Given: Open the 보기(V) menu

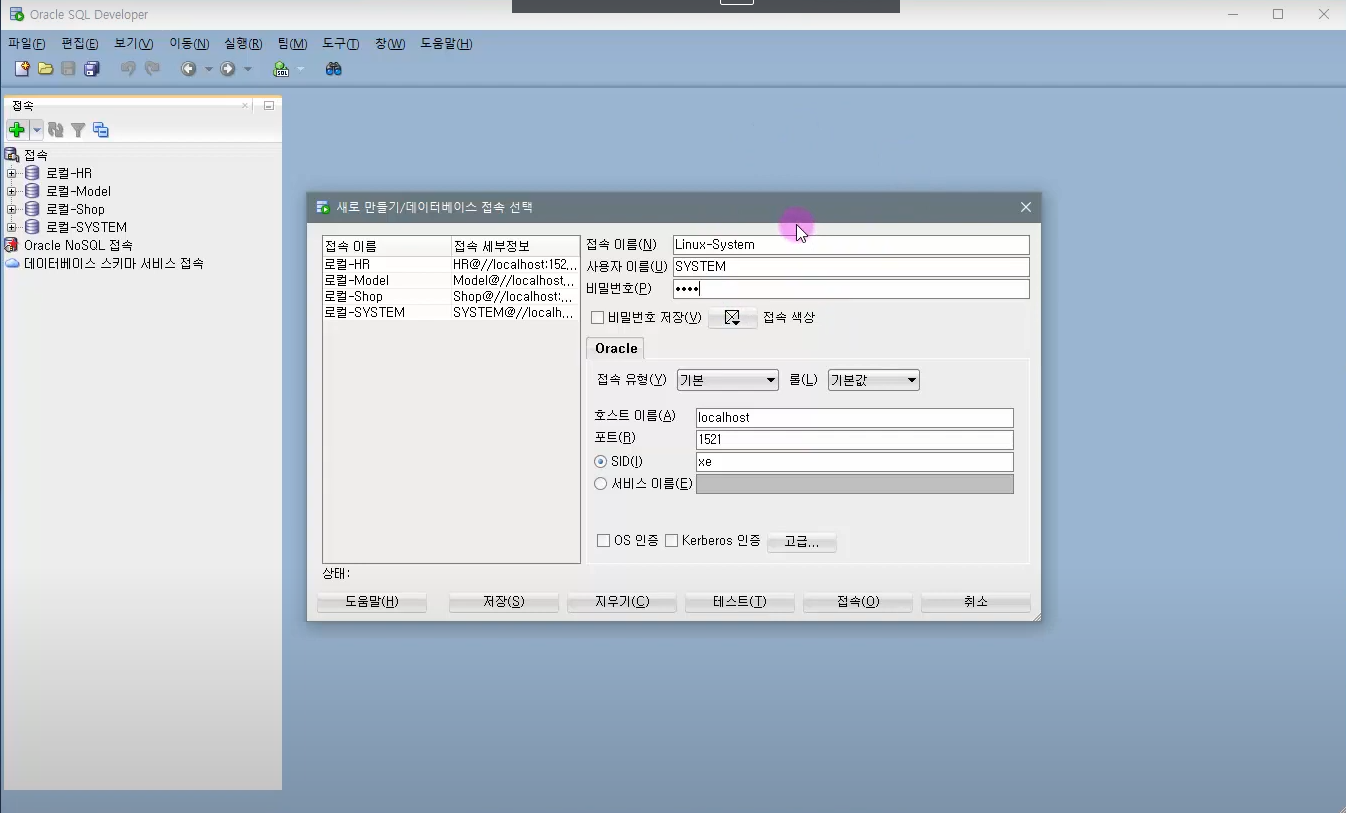Looking at the screenshot, I should pyautogui.click(x=134, y=44).
